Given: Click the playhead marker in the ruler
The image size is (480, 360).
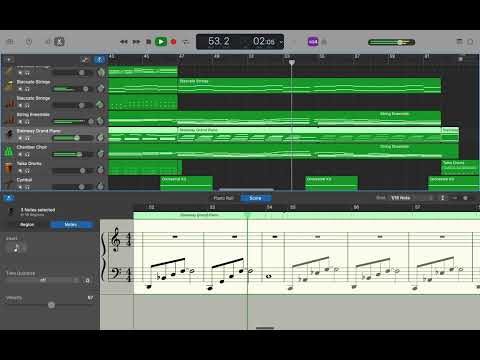Looking at the screenshot, I should pos(292,62).
